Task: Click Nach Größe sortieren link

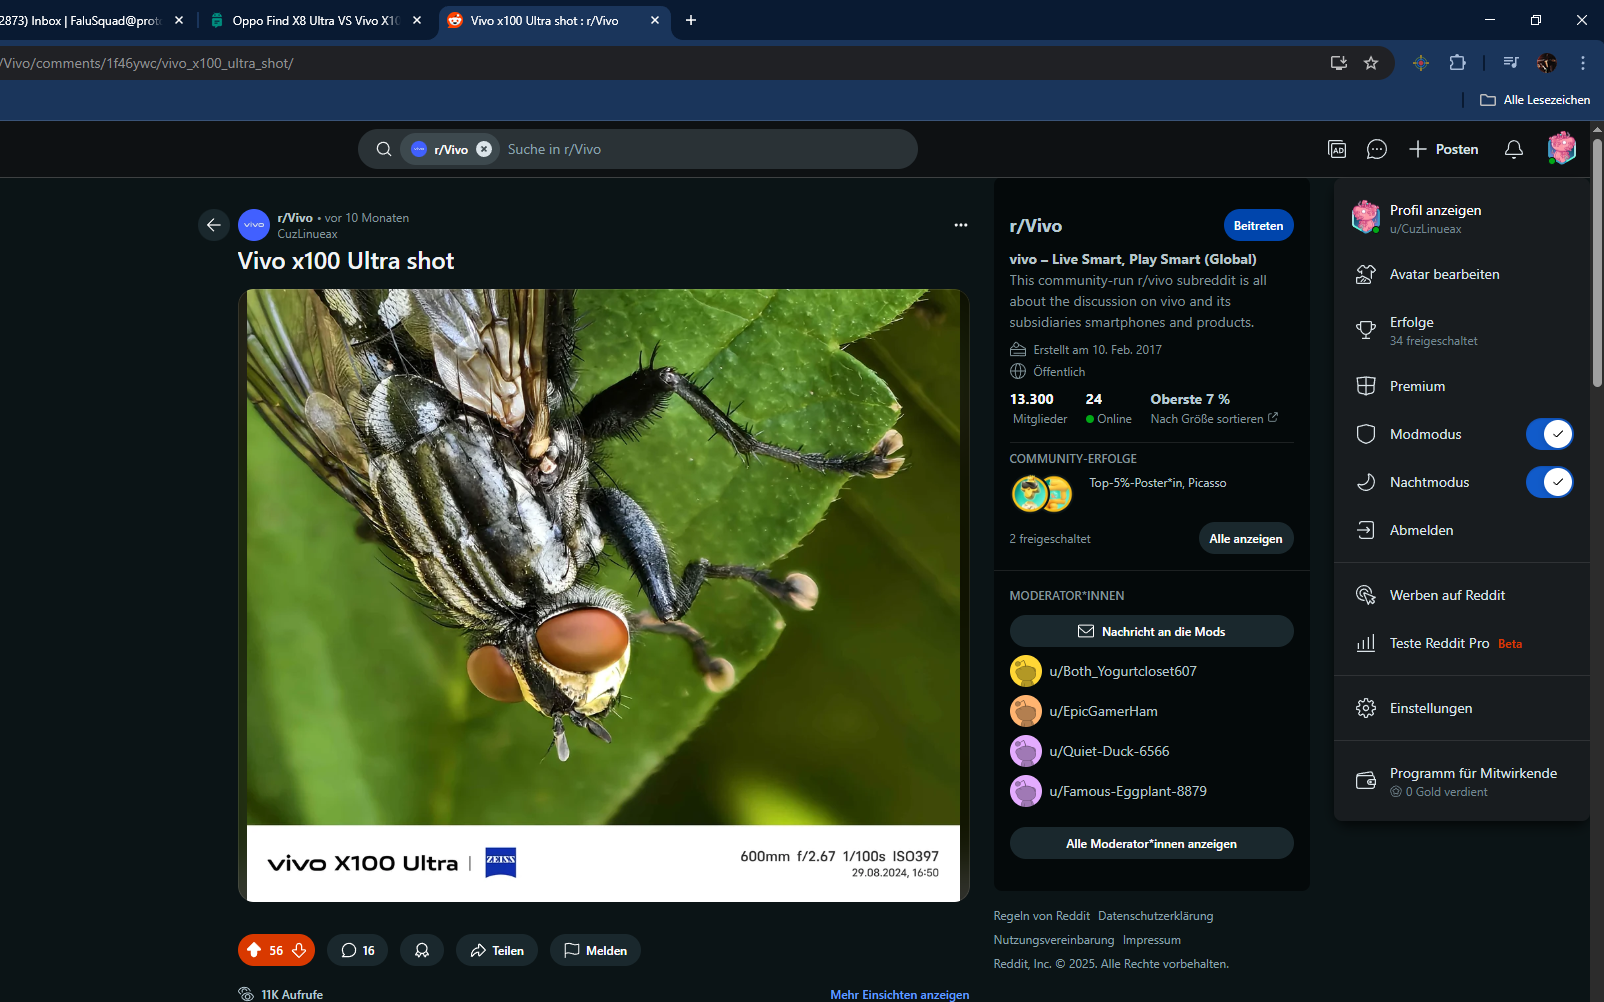Action: [1214, 419]
